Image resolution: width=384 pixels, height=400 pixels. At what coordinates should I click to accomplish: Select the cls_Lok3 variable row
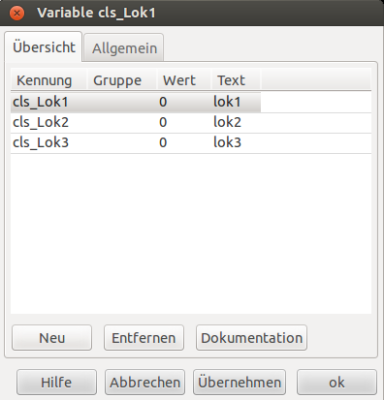pos(191,143)
